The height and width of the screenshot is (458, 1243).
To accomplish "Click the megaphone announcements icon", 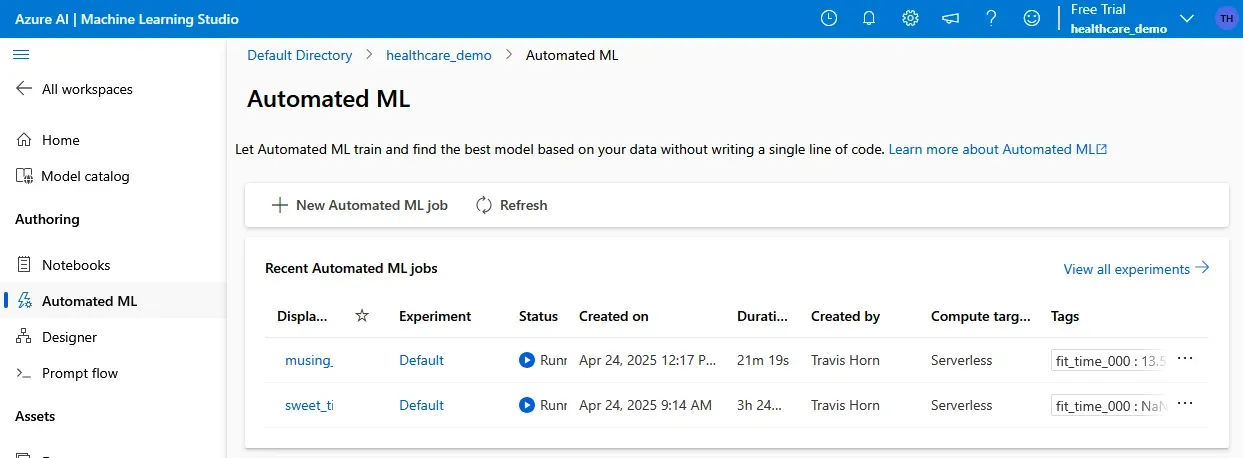I will tap(950, 18).
